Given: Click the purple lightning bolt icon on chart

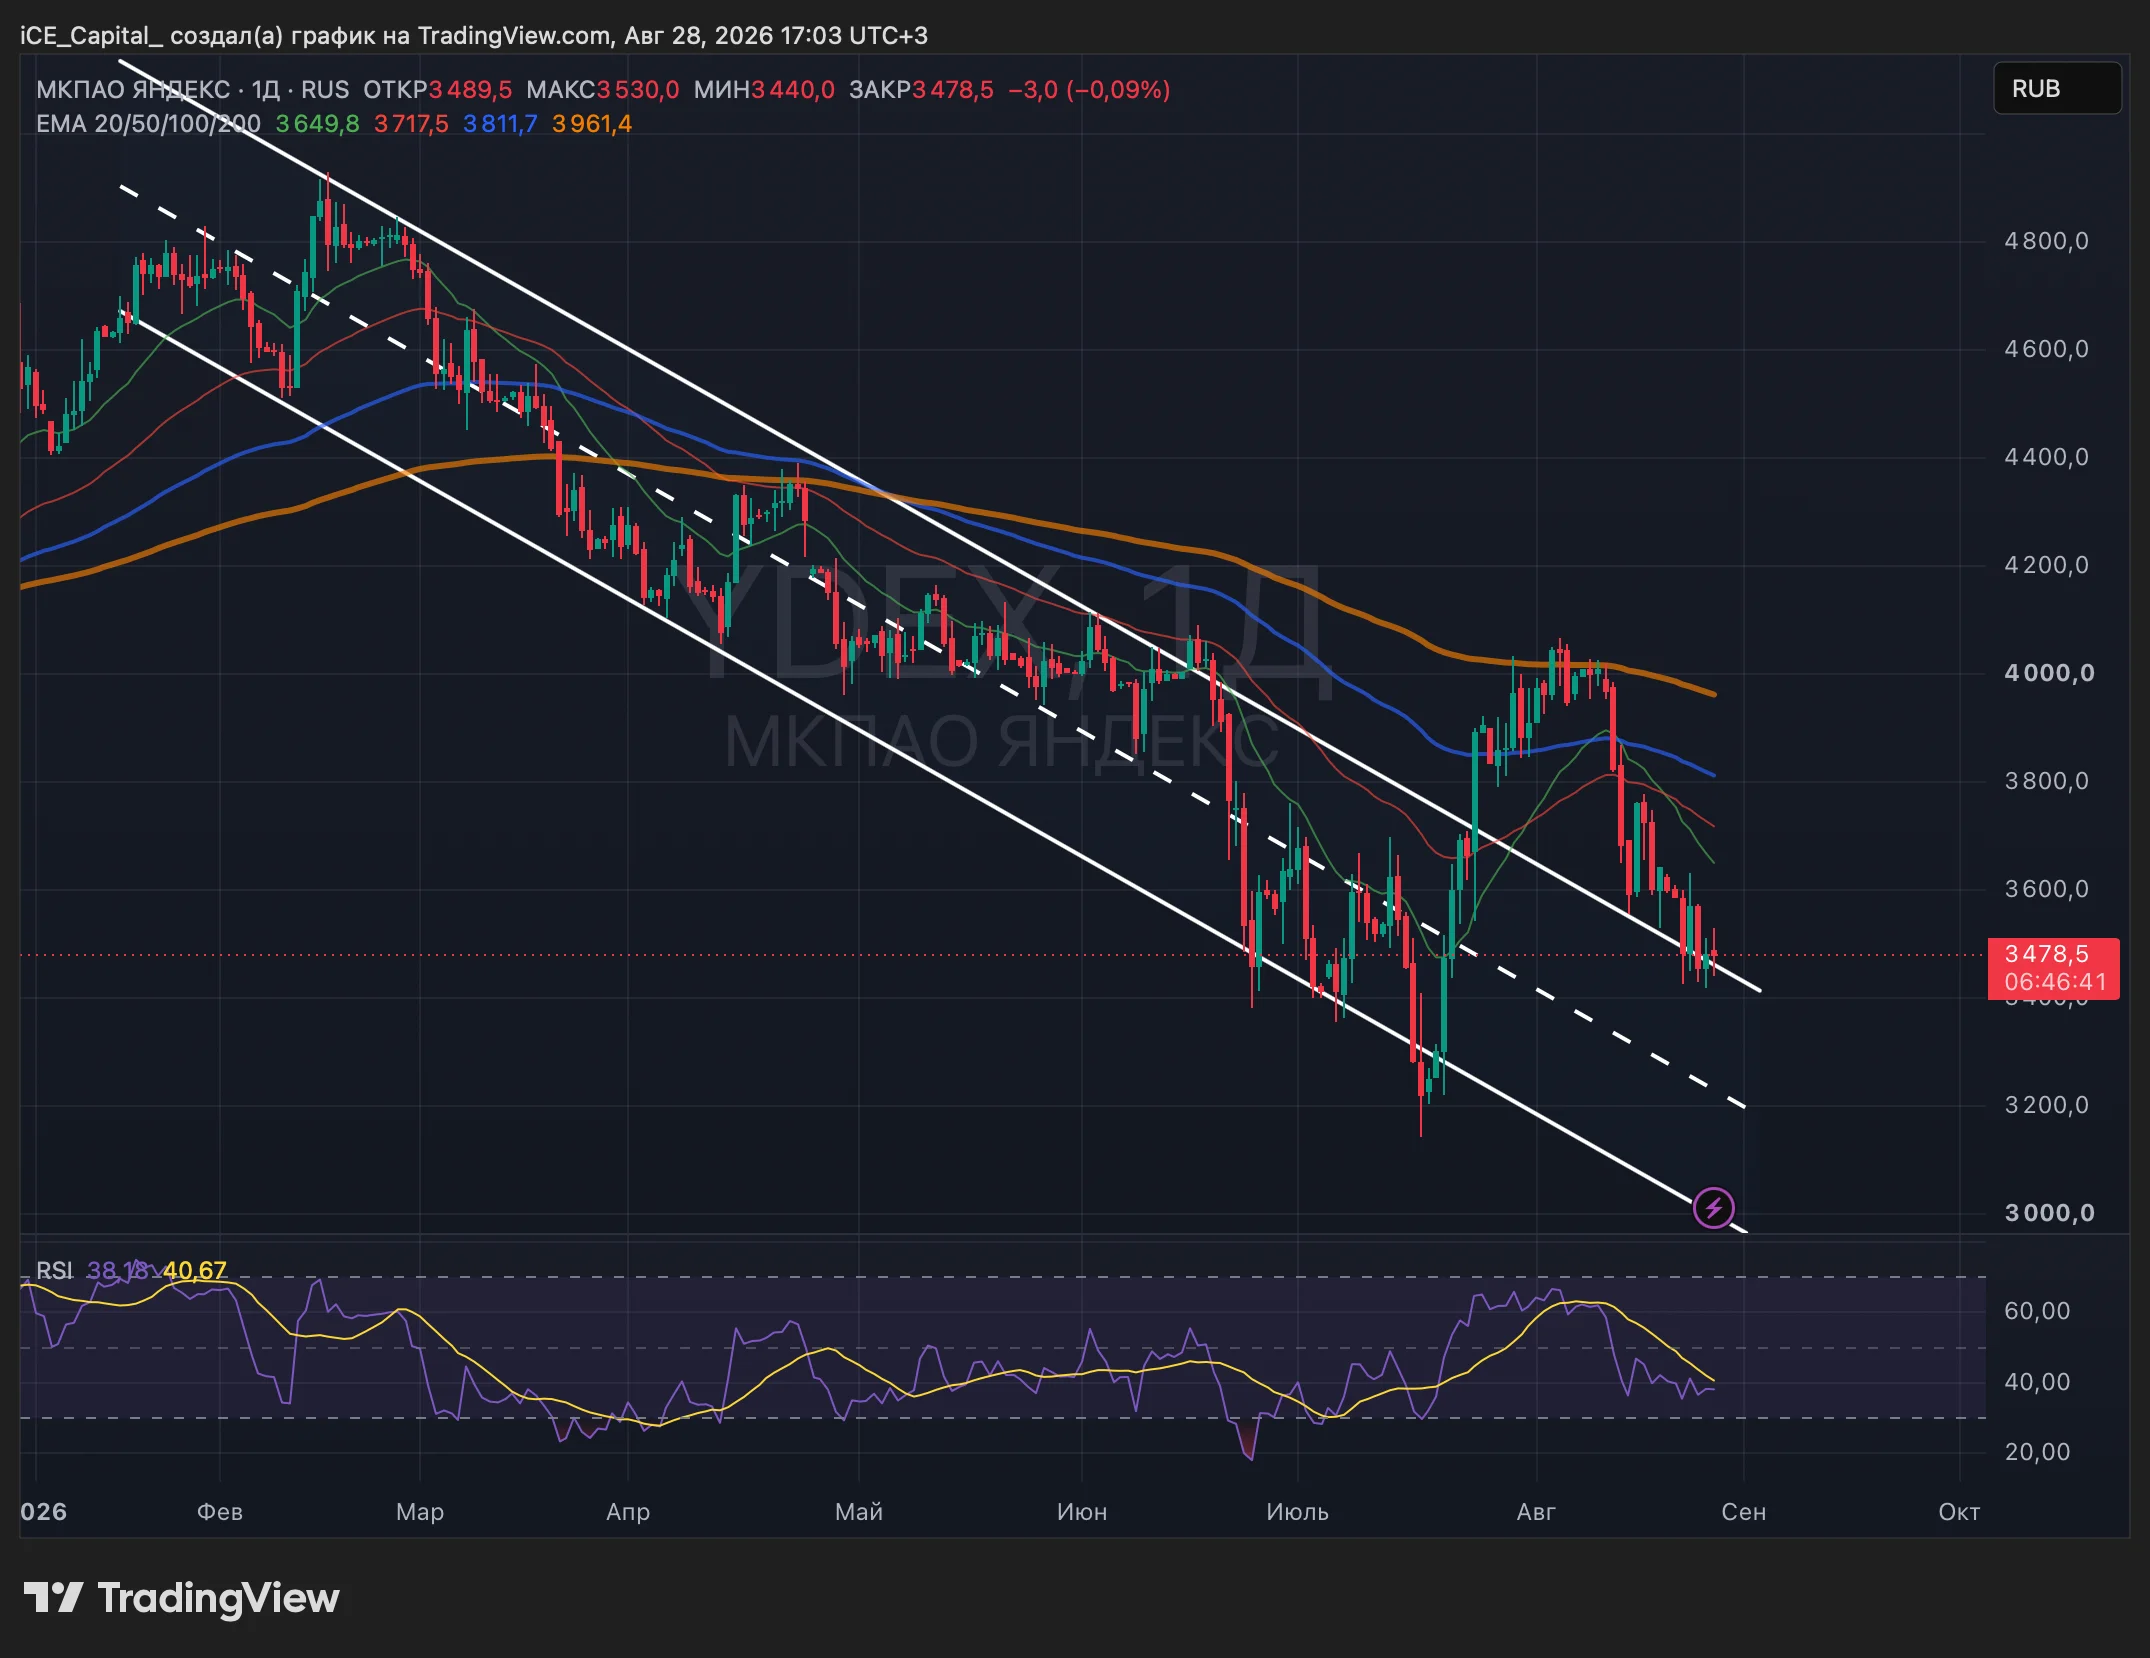Looking at the screenshot, I should click(x=1713, y=1207).
